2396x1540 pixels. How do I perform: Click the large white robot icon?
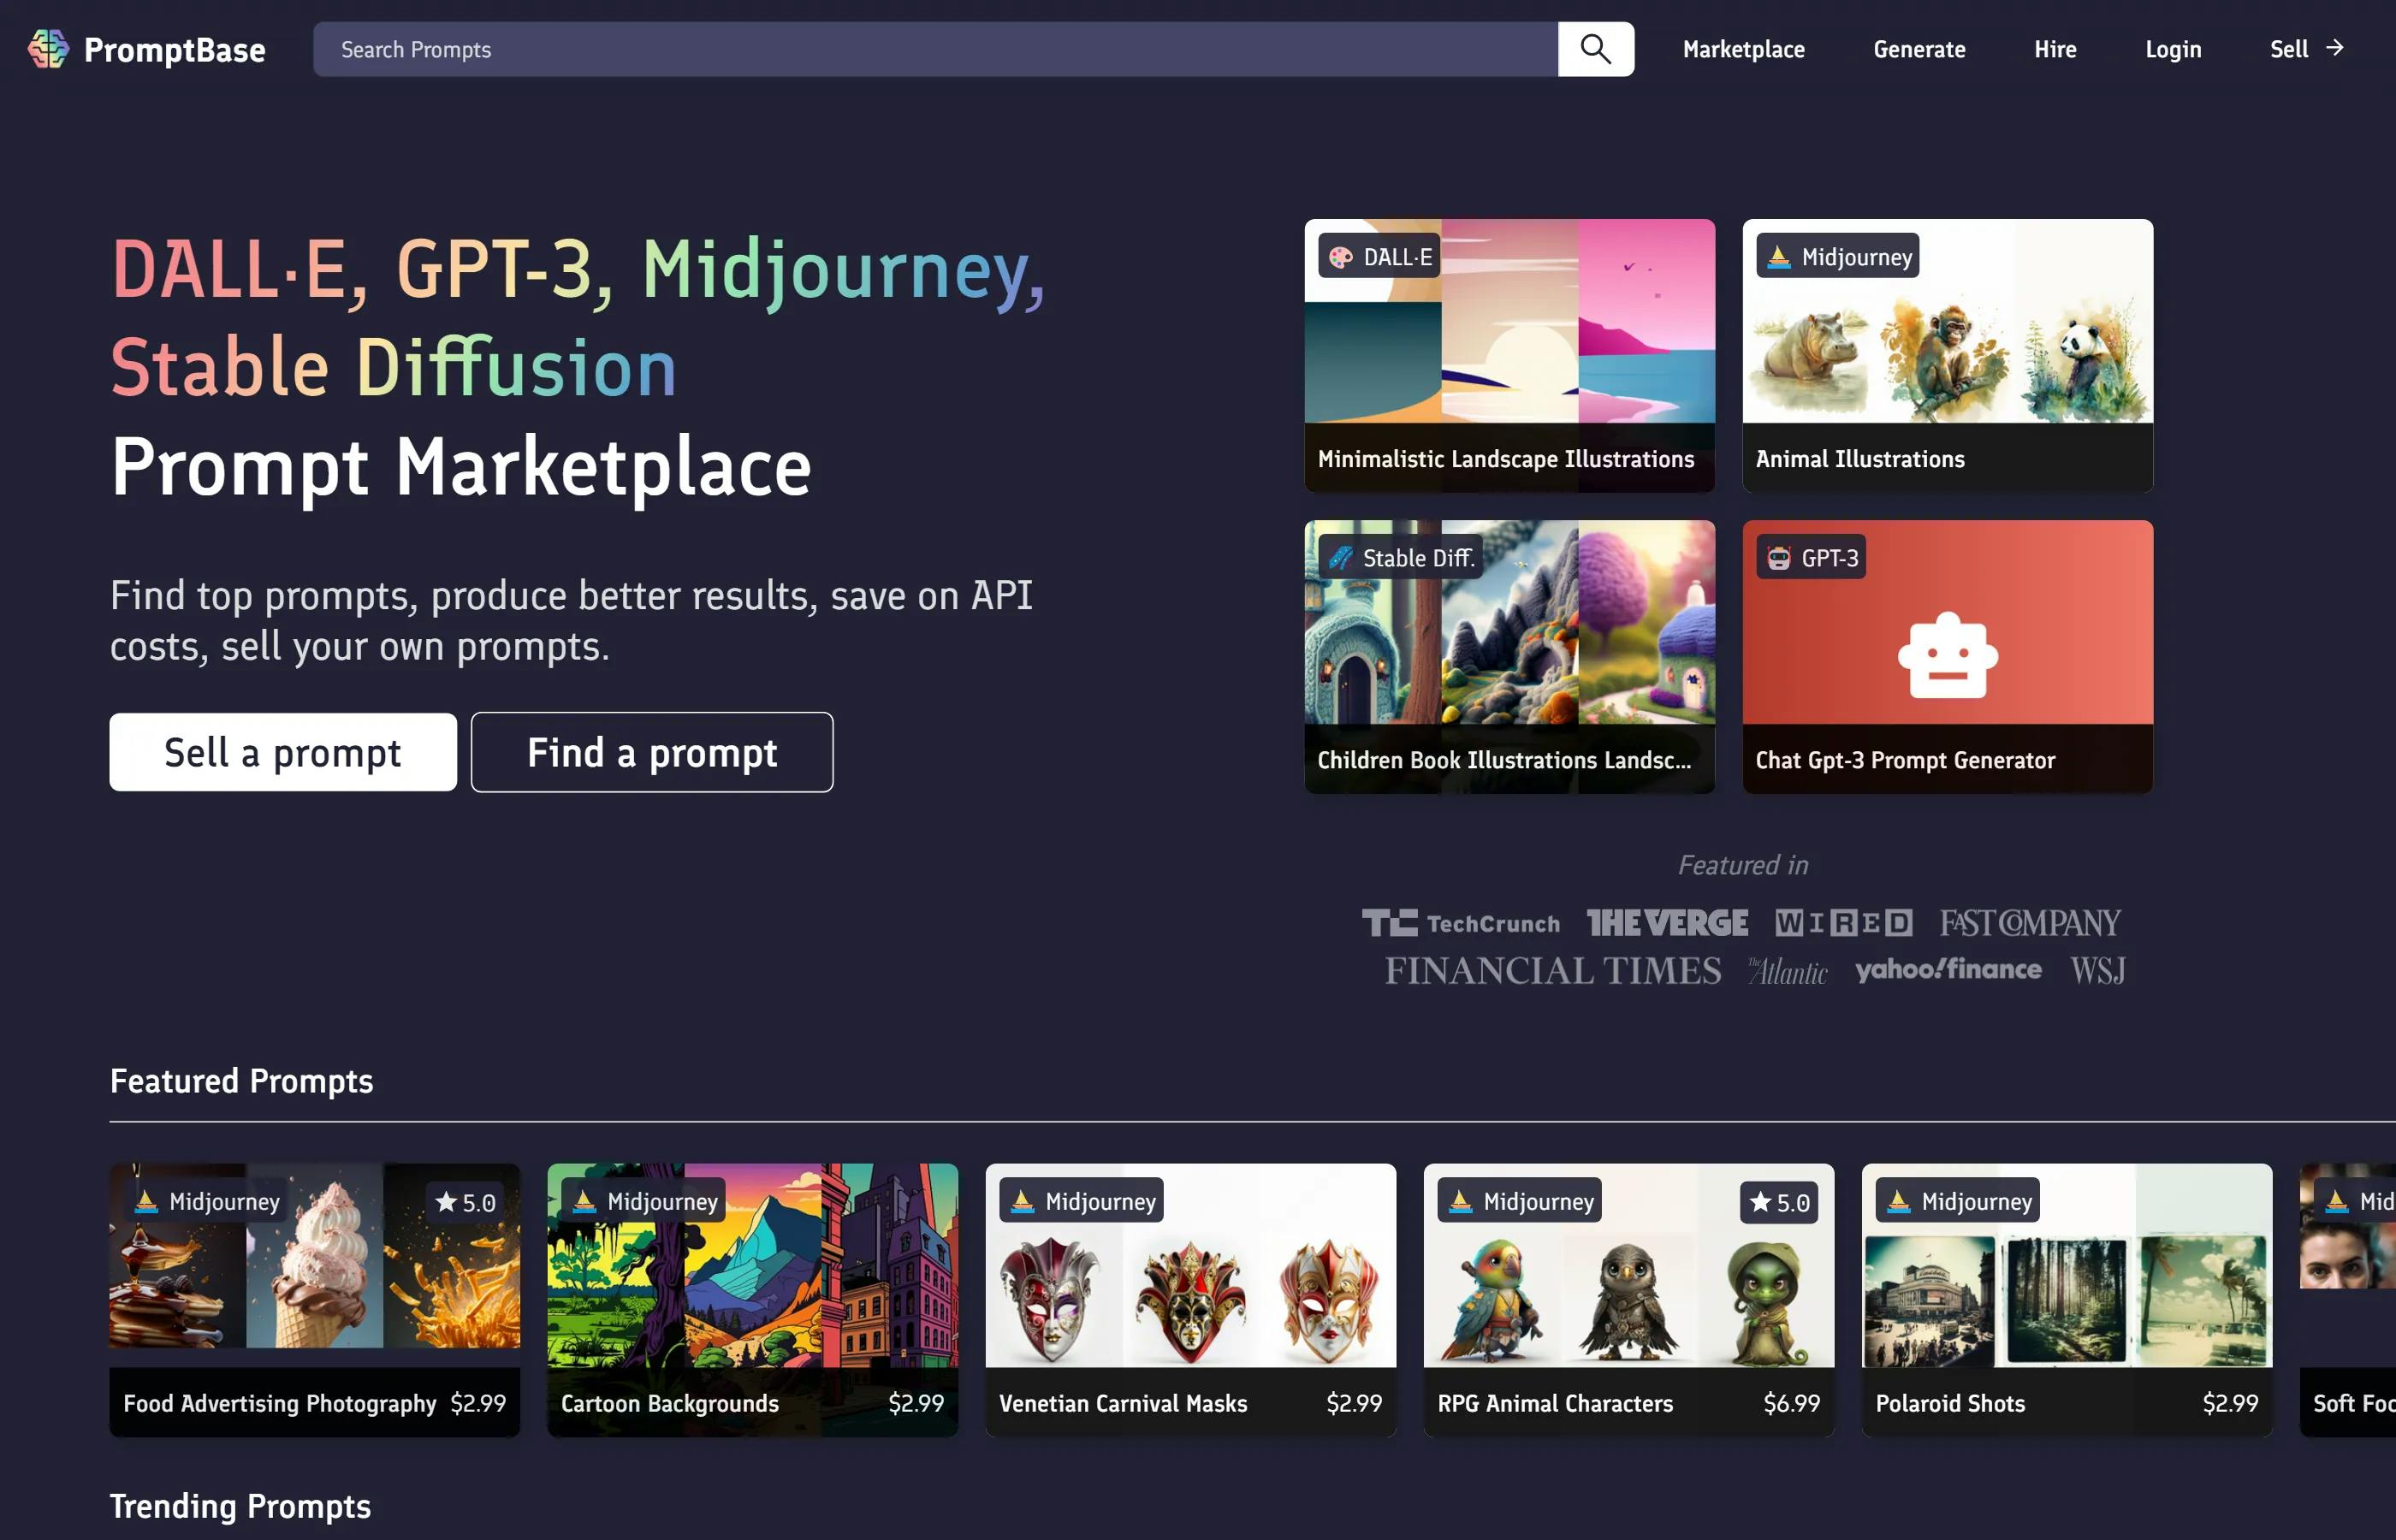click(x=1947, y=655)
